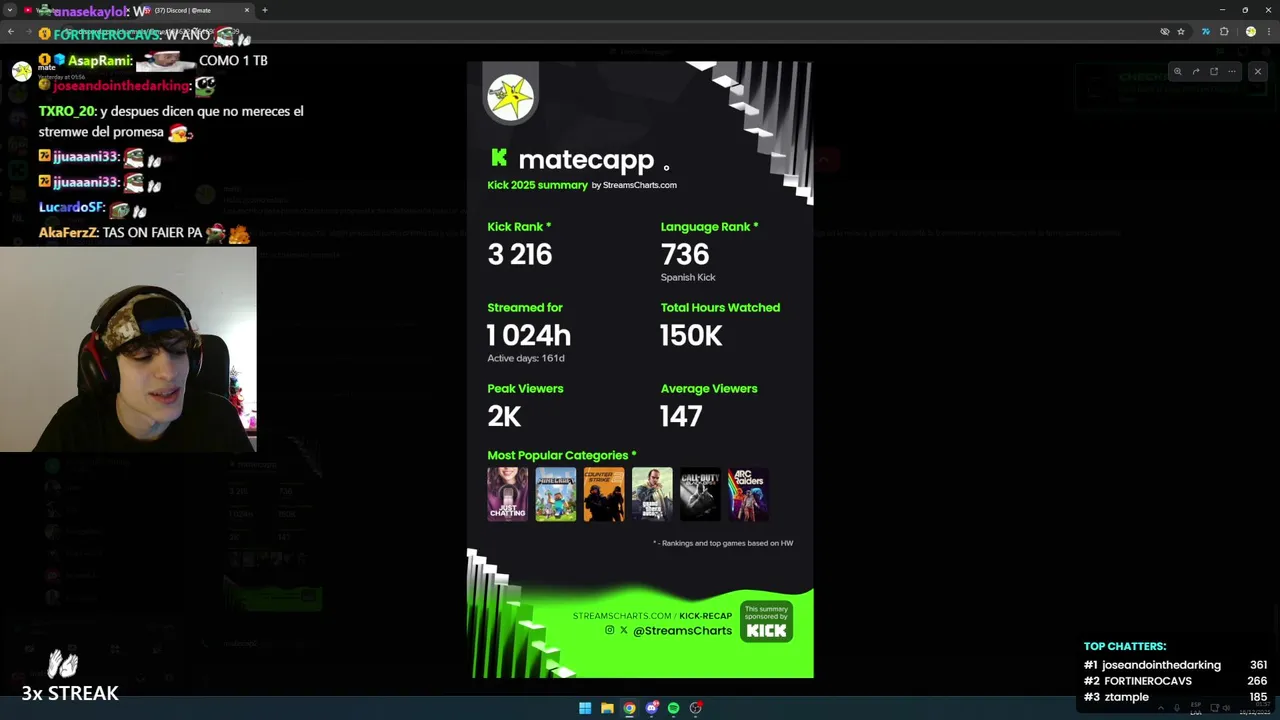Expand the tab search dropdown arrow
This screenshot has height=720, width=1280.
(9, 10)
